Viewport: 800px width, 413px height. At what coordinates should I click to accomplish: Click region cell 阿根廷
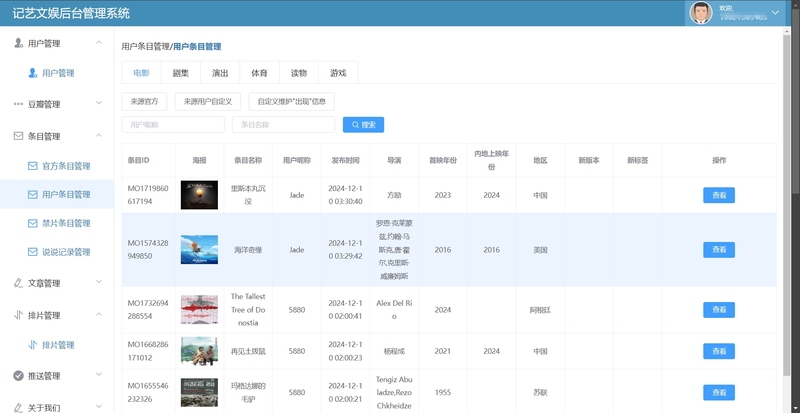coord(540,310)
